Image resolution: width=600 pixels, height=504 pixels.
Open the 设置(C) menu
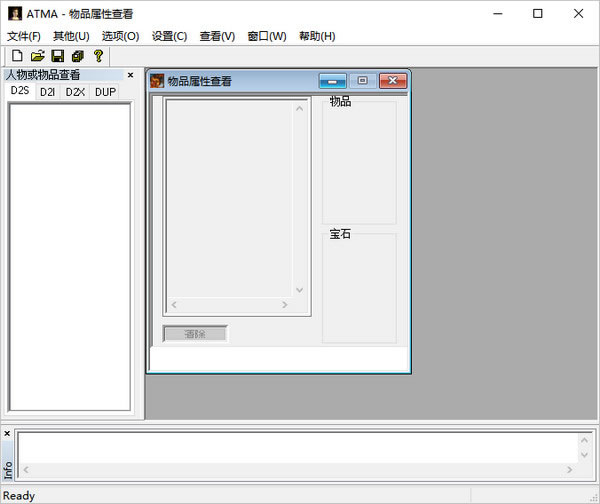pyautogui.click(x=169, y=36)
